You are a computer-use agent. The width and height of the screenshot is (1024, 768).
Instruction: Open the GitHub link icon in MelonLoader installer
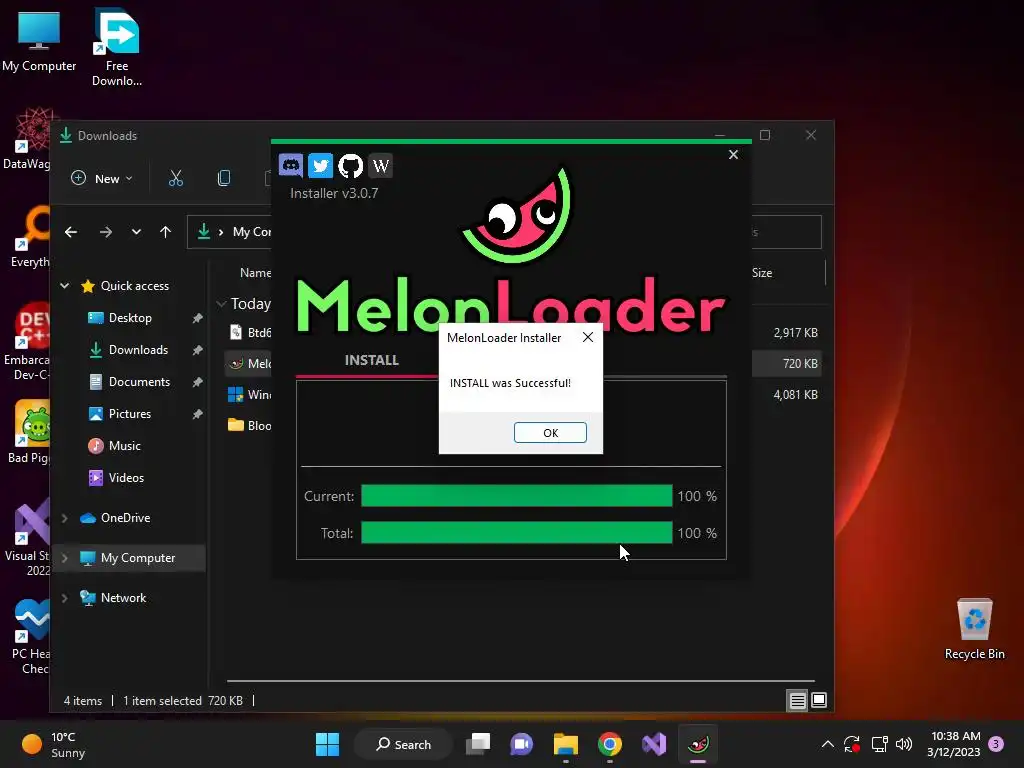pos(350,165)
